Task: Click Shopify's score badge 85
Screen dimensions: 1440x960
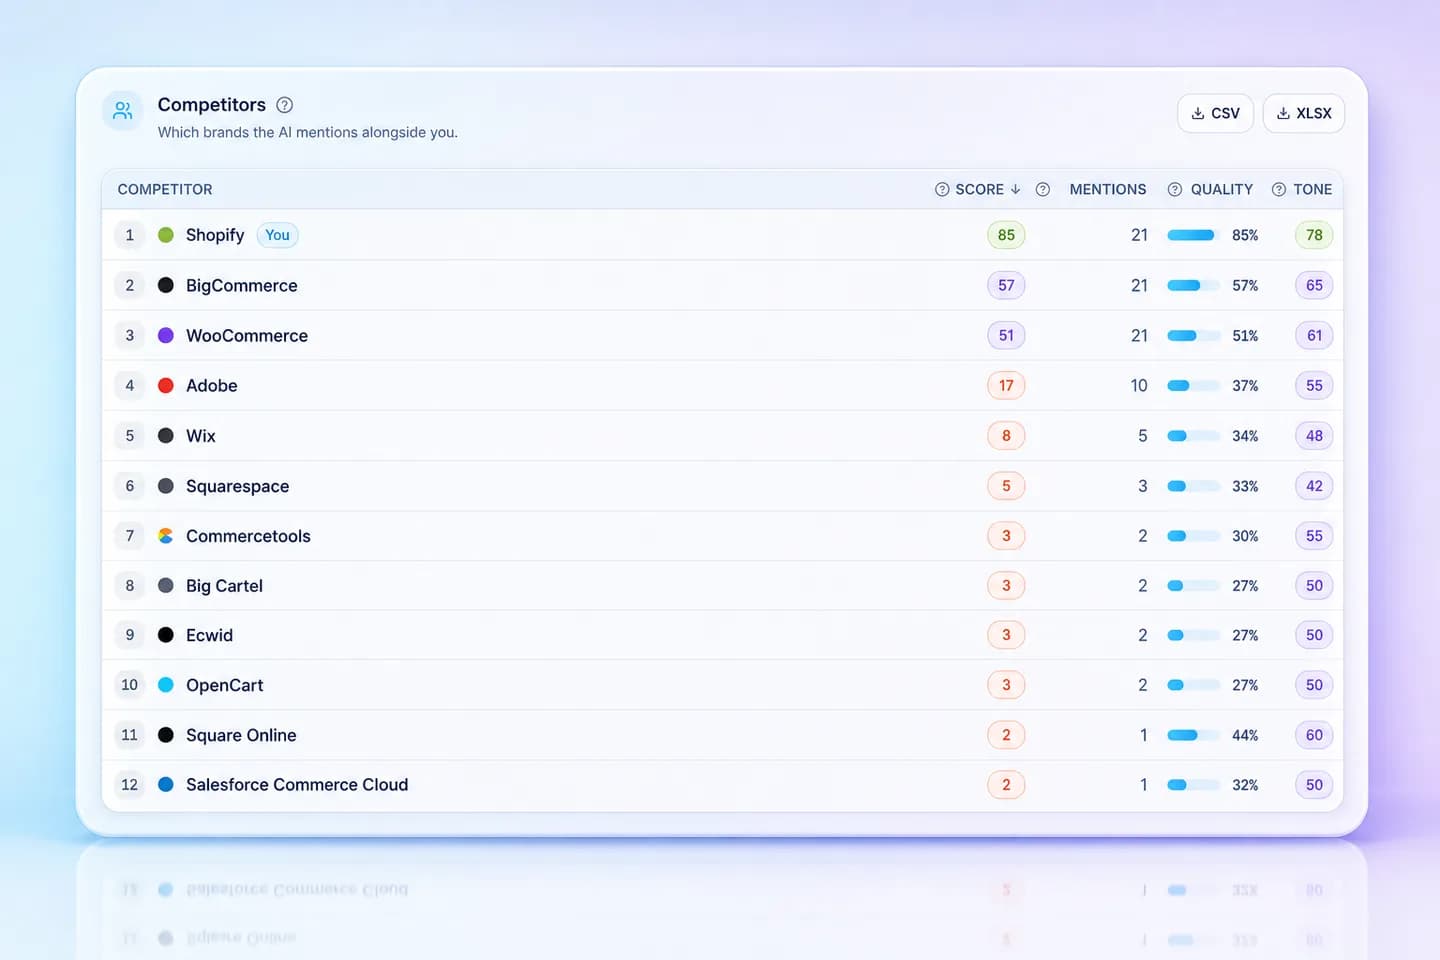Action: pyautogui.click(x=1006, y=235)
